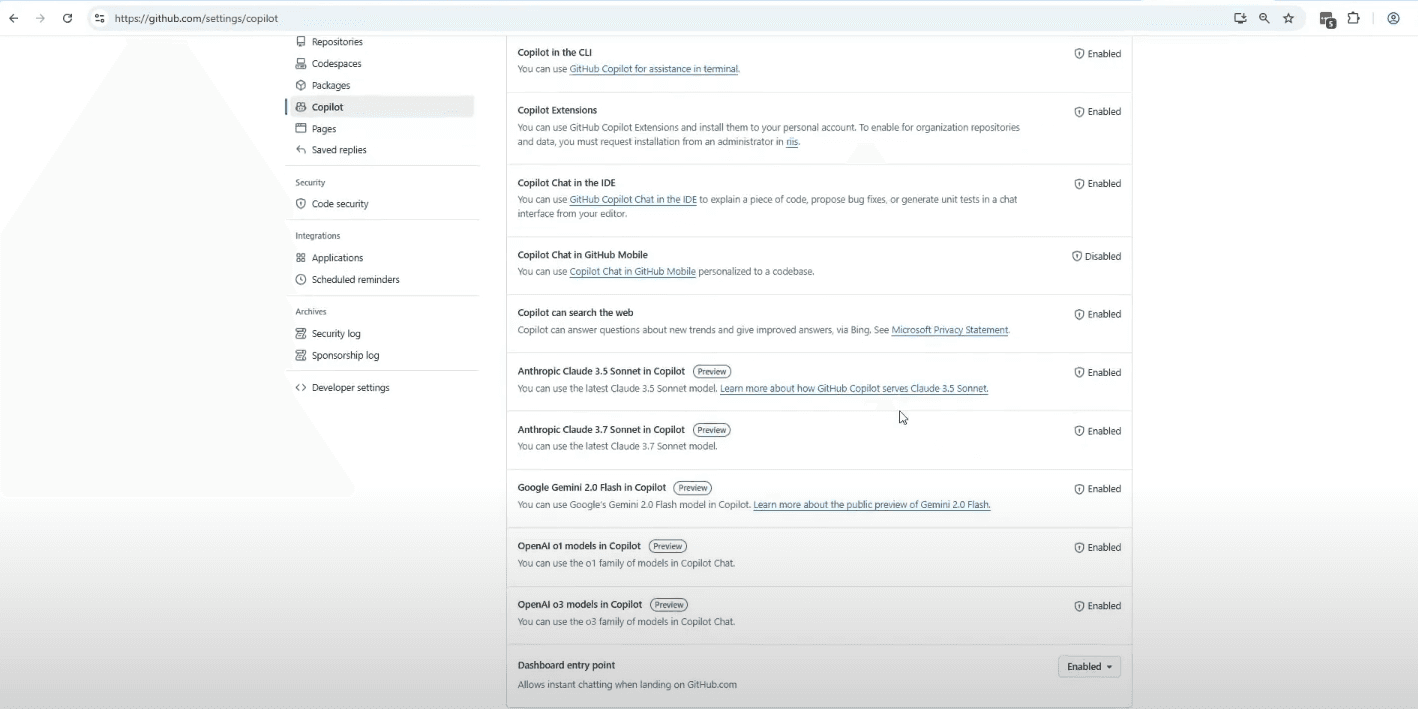Click the browser address bar URL field
This screenshot has width=1418, height=709.
[660, 18]
